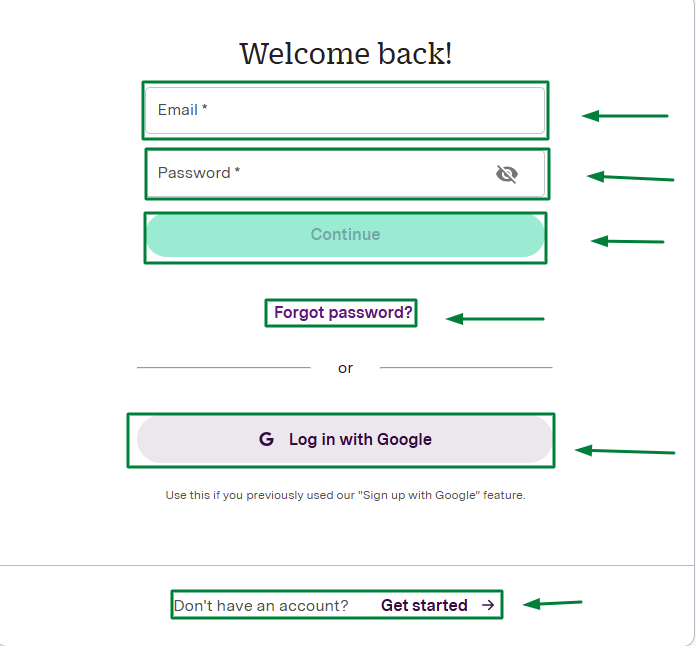The height and width of the screenshot is (646, 696).
Task: Click the "Don't have an account?" text
Action: [x=261, y=606]
